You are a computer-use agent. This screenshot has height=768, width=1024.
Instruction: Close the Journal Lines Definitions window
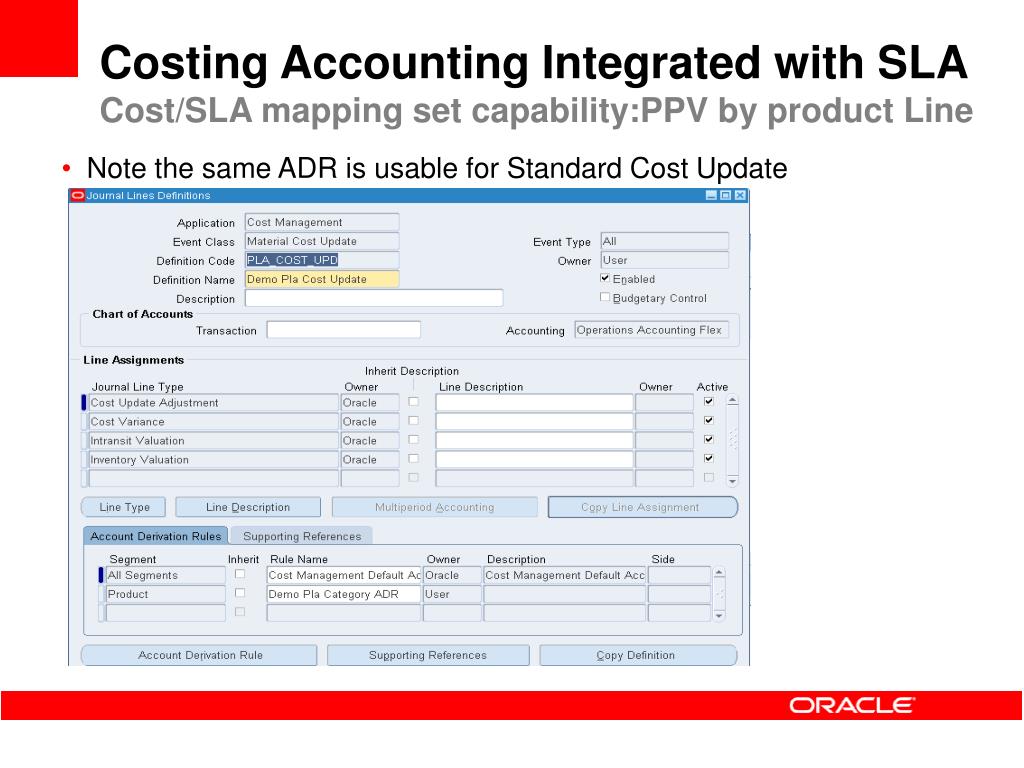[x=740, y=195]
